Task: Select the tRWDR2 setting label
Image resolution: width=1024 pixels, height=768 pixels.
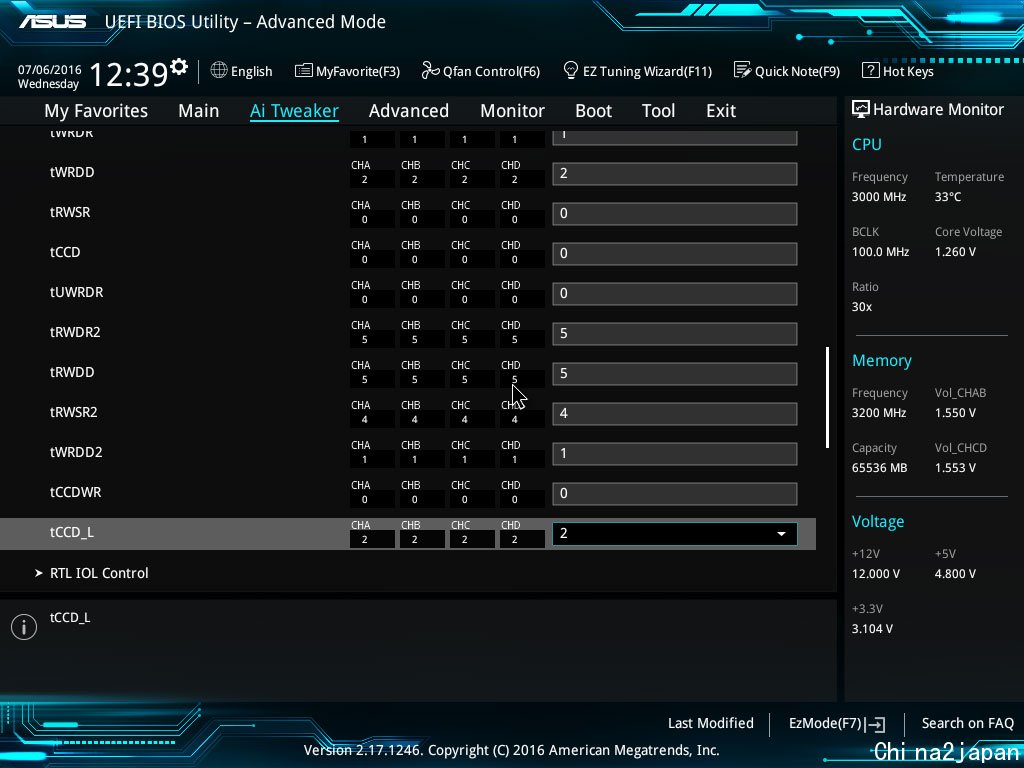Action: click(75, 332)
